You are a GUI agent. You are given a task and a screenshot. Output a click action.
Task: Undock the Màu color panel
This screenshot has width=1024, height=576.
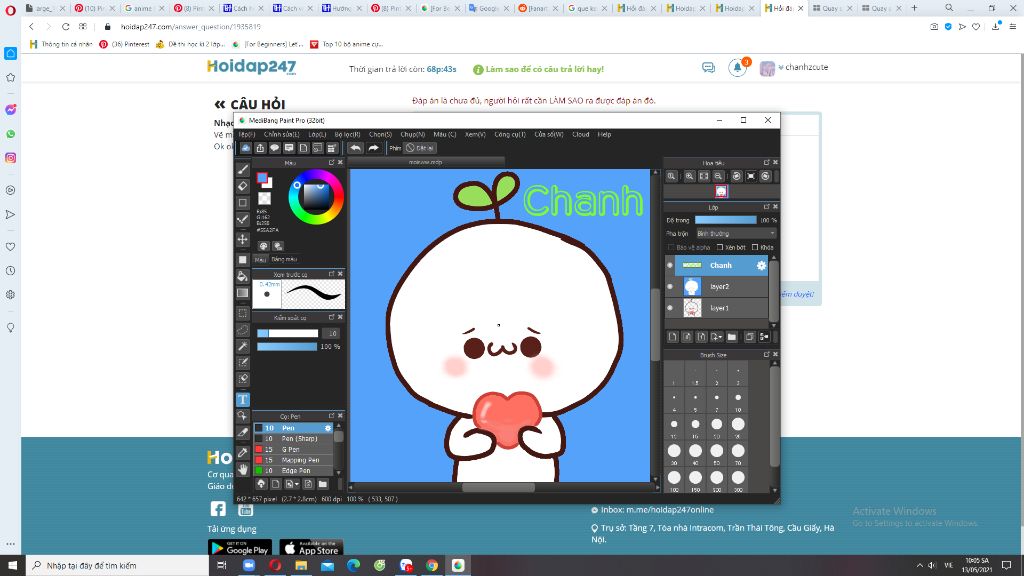pyautogui.click(x=331, y=162)
